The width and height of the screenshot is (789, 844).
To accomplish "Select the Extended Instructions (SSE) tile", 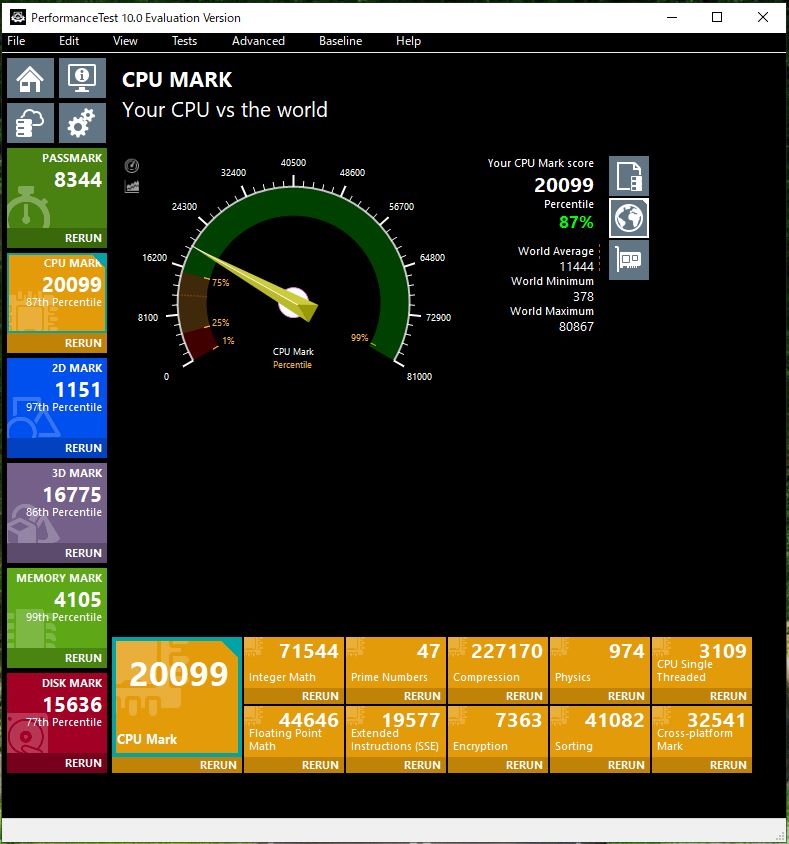I will pyautogui.click(x=396, y=732).
